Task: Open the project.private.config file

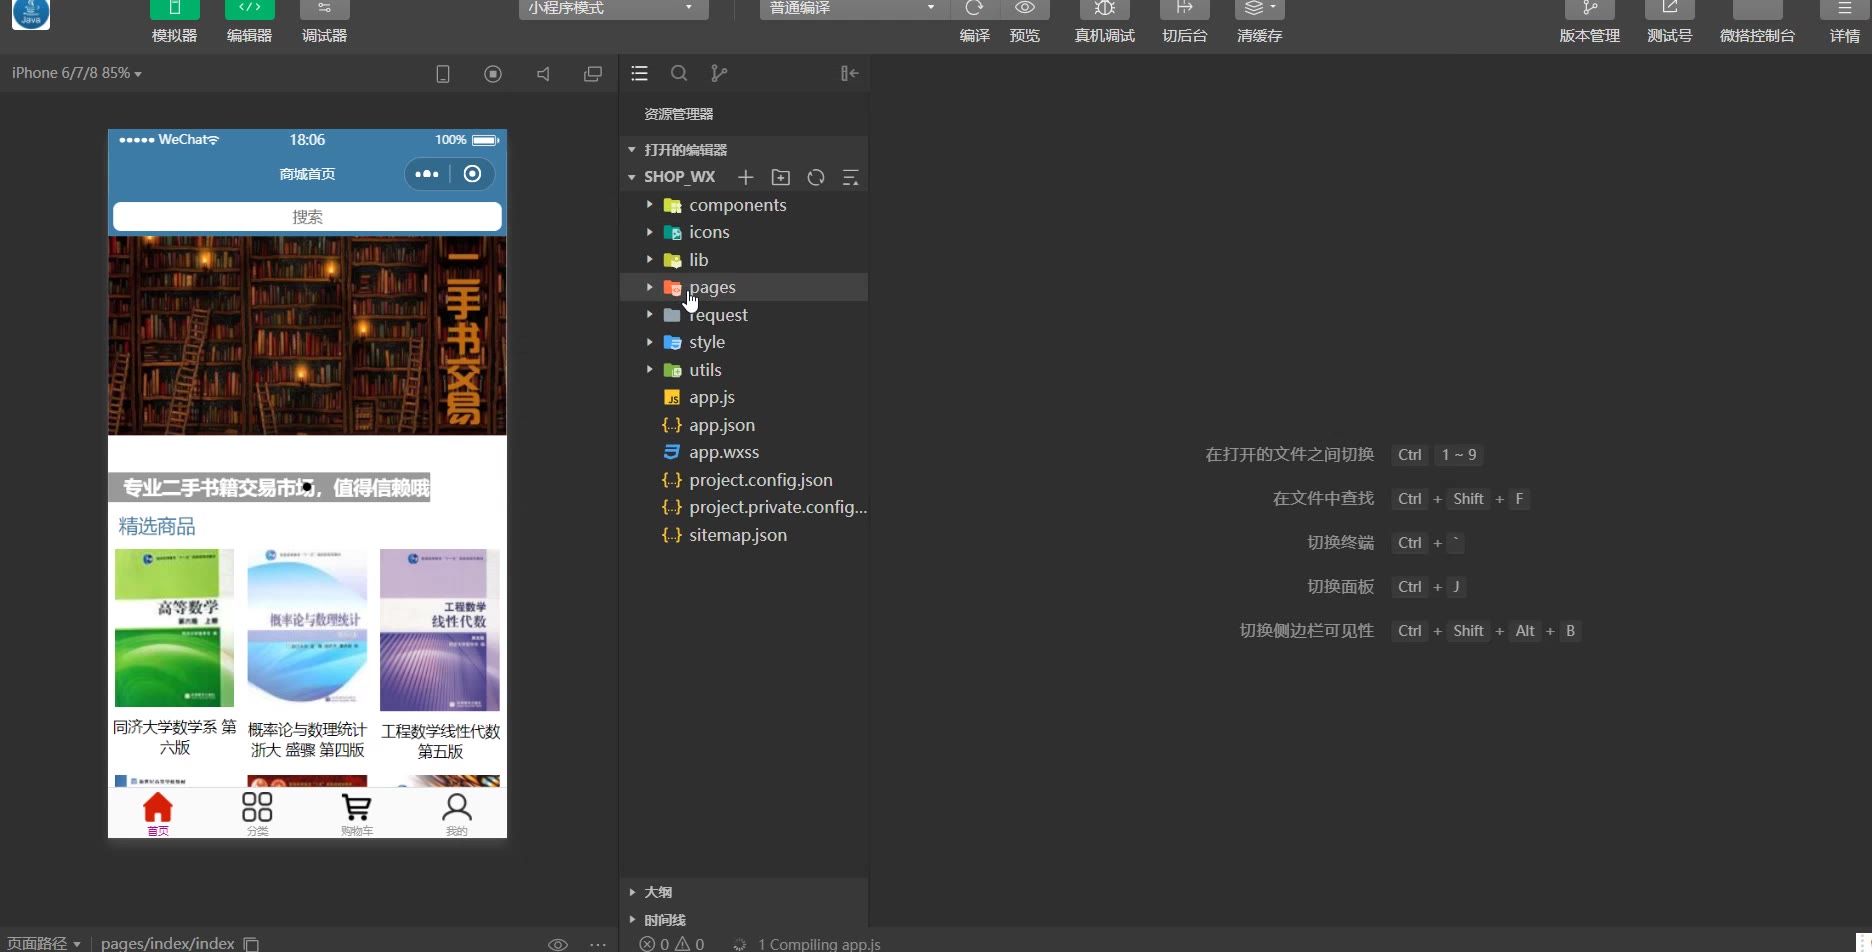Action: click(744, 507)
